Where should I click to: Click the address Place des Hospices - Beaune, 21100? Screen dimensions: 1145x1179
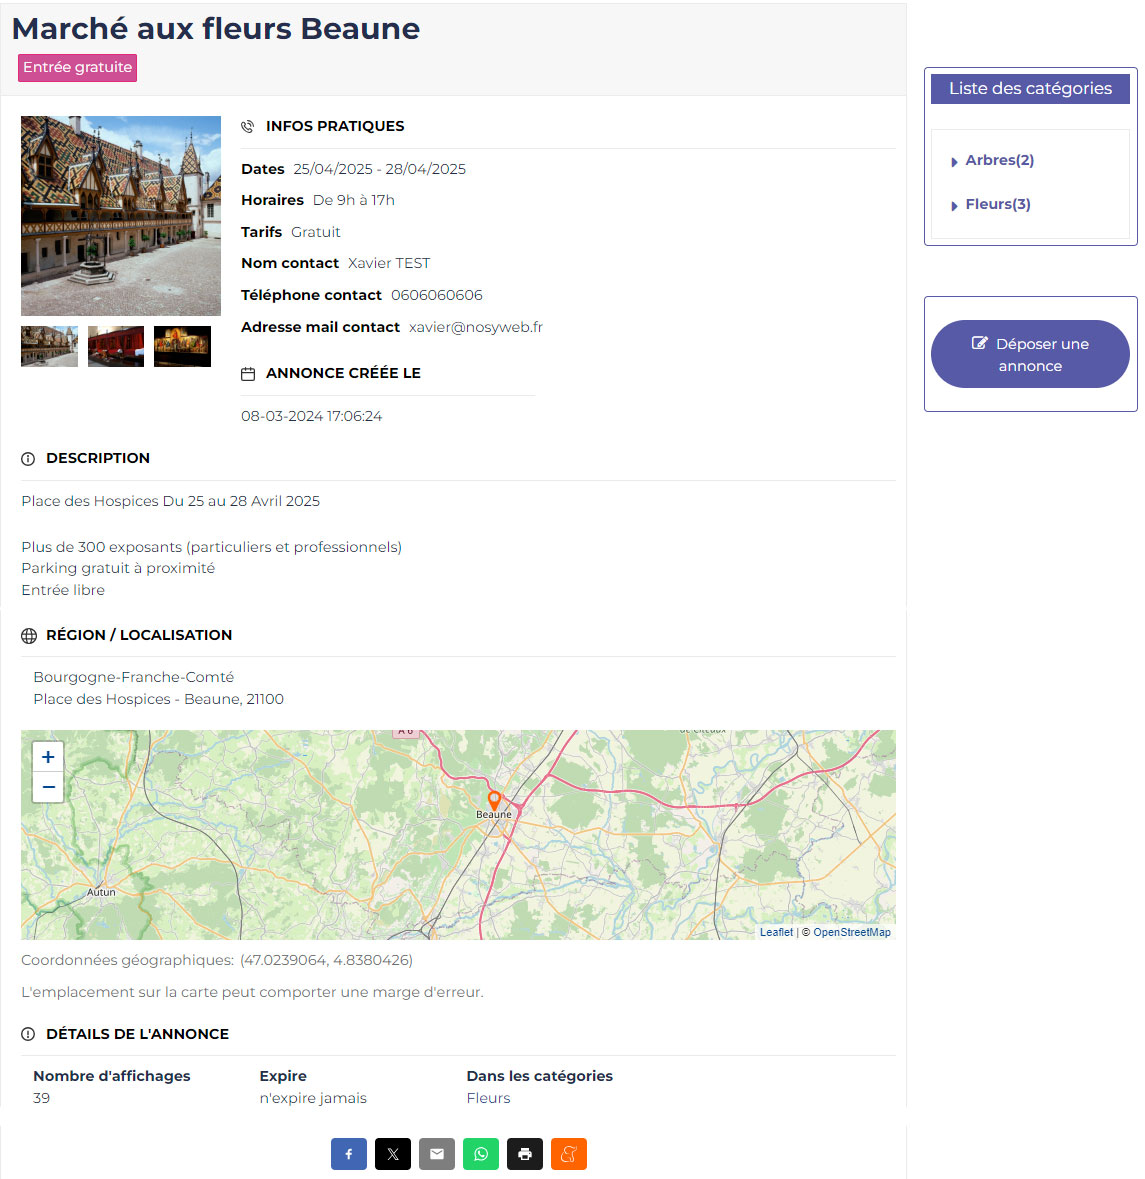coord(159,699)
